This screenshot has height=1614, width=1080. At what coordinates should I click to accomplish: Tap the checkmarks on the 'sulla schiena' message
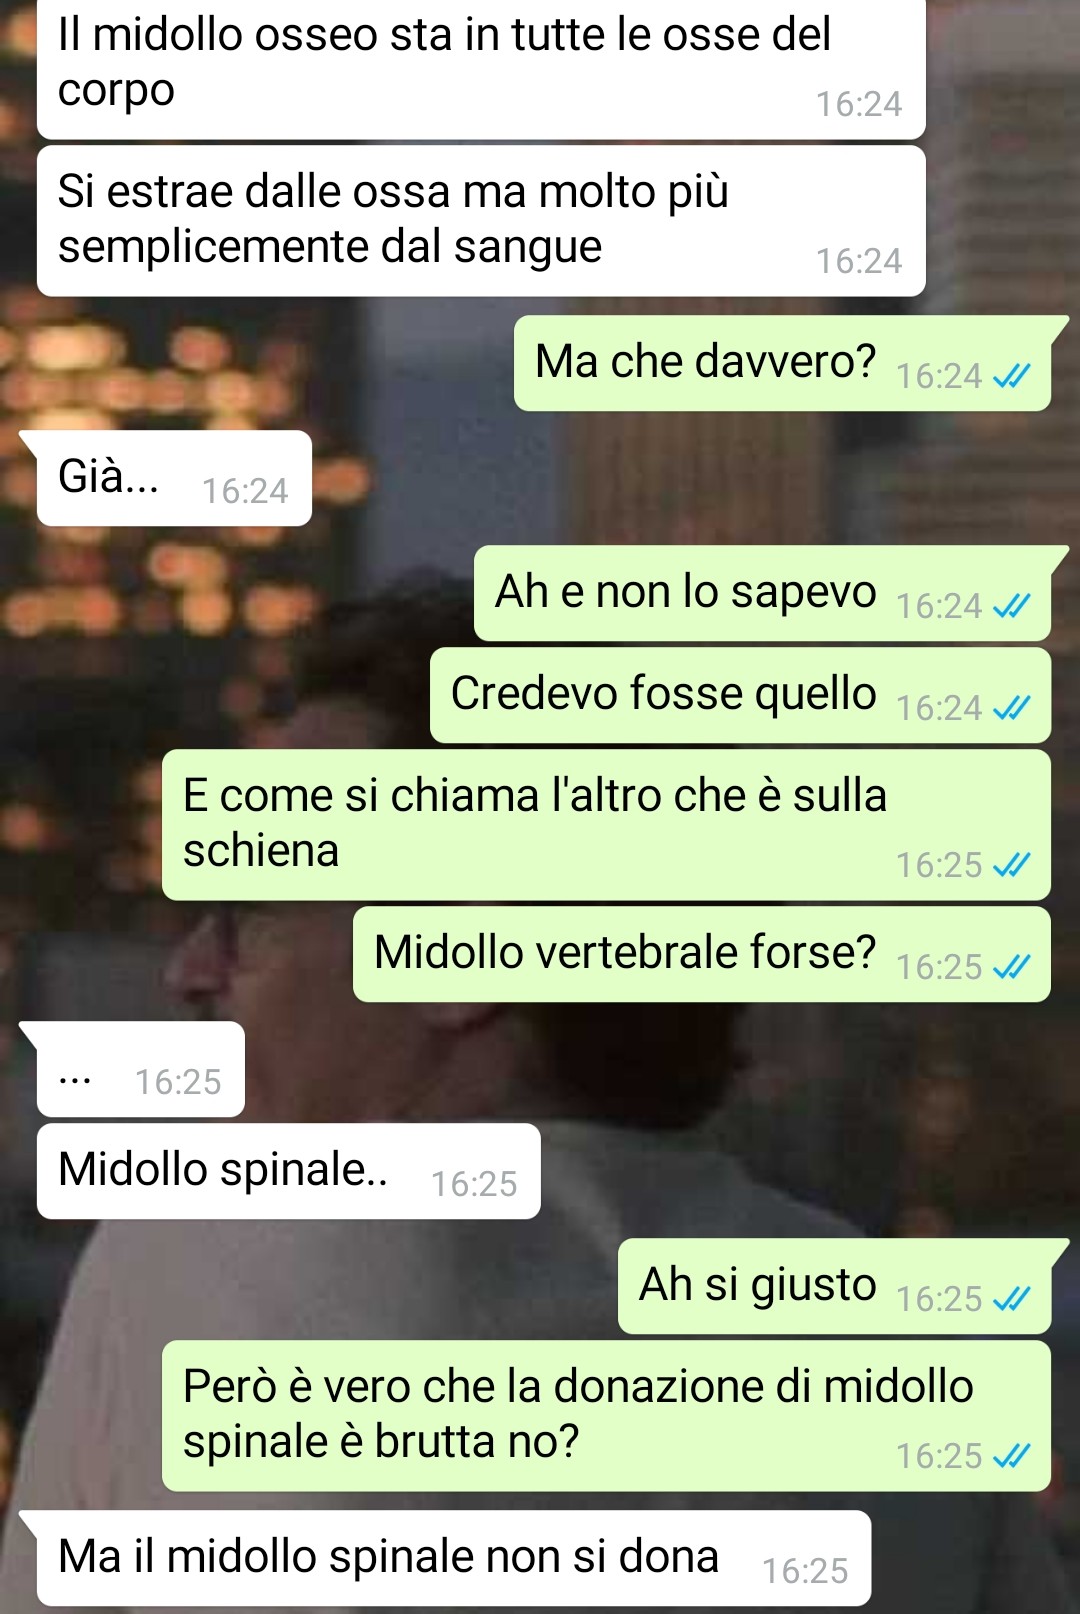coord(1011,865)
